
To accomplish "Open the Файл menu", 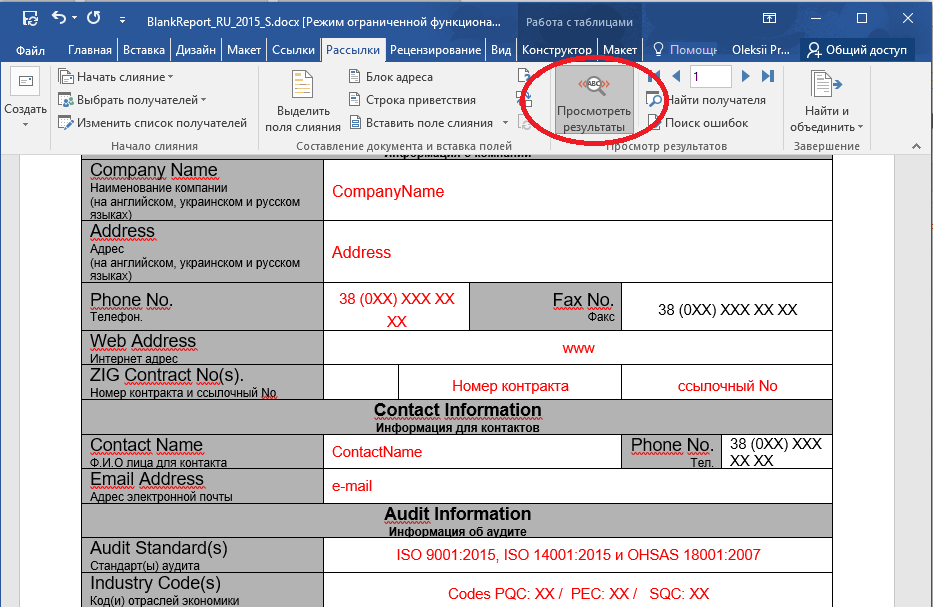I will pyautogui.click(x=30, y=50).
